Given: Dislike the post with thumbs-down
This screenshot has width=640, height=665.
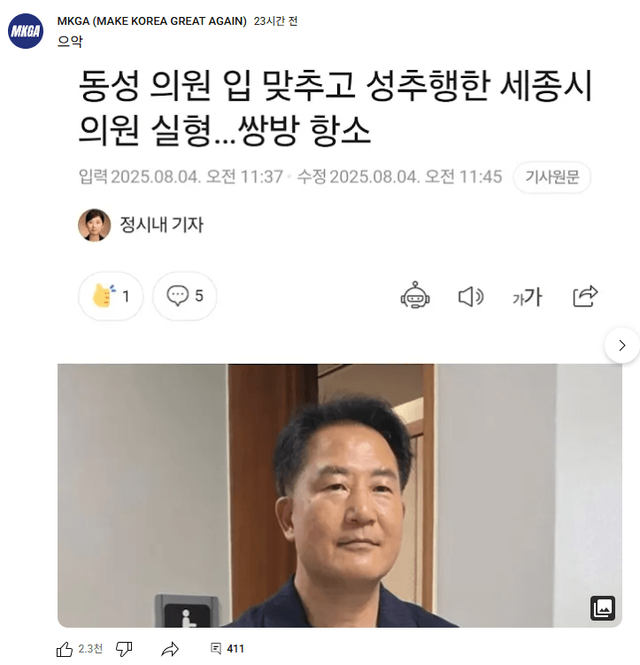Looking at the screenshot, I should (x=124, y=649).
